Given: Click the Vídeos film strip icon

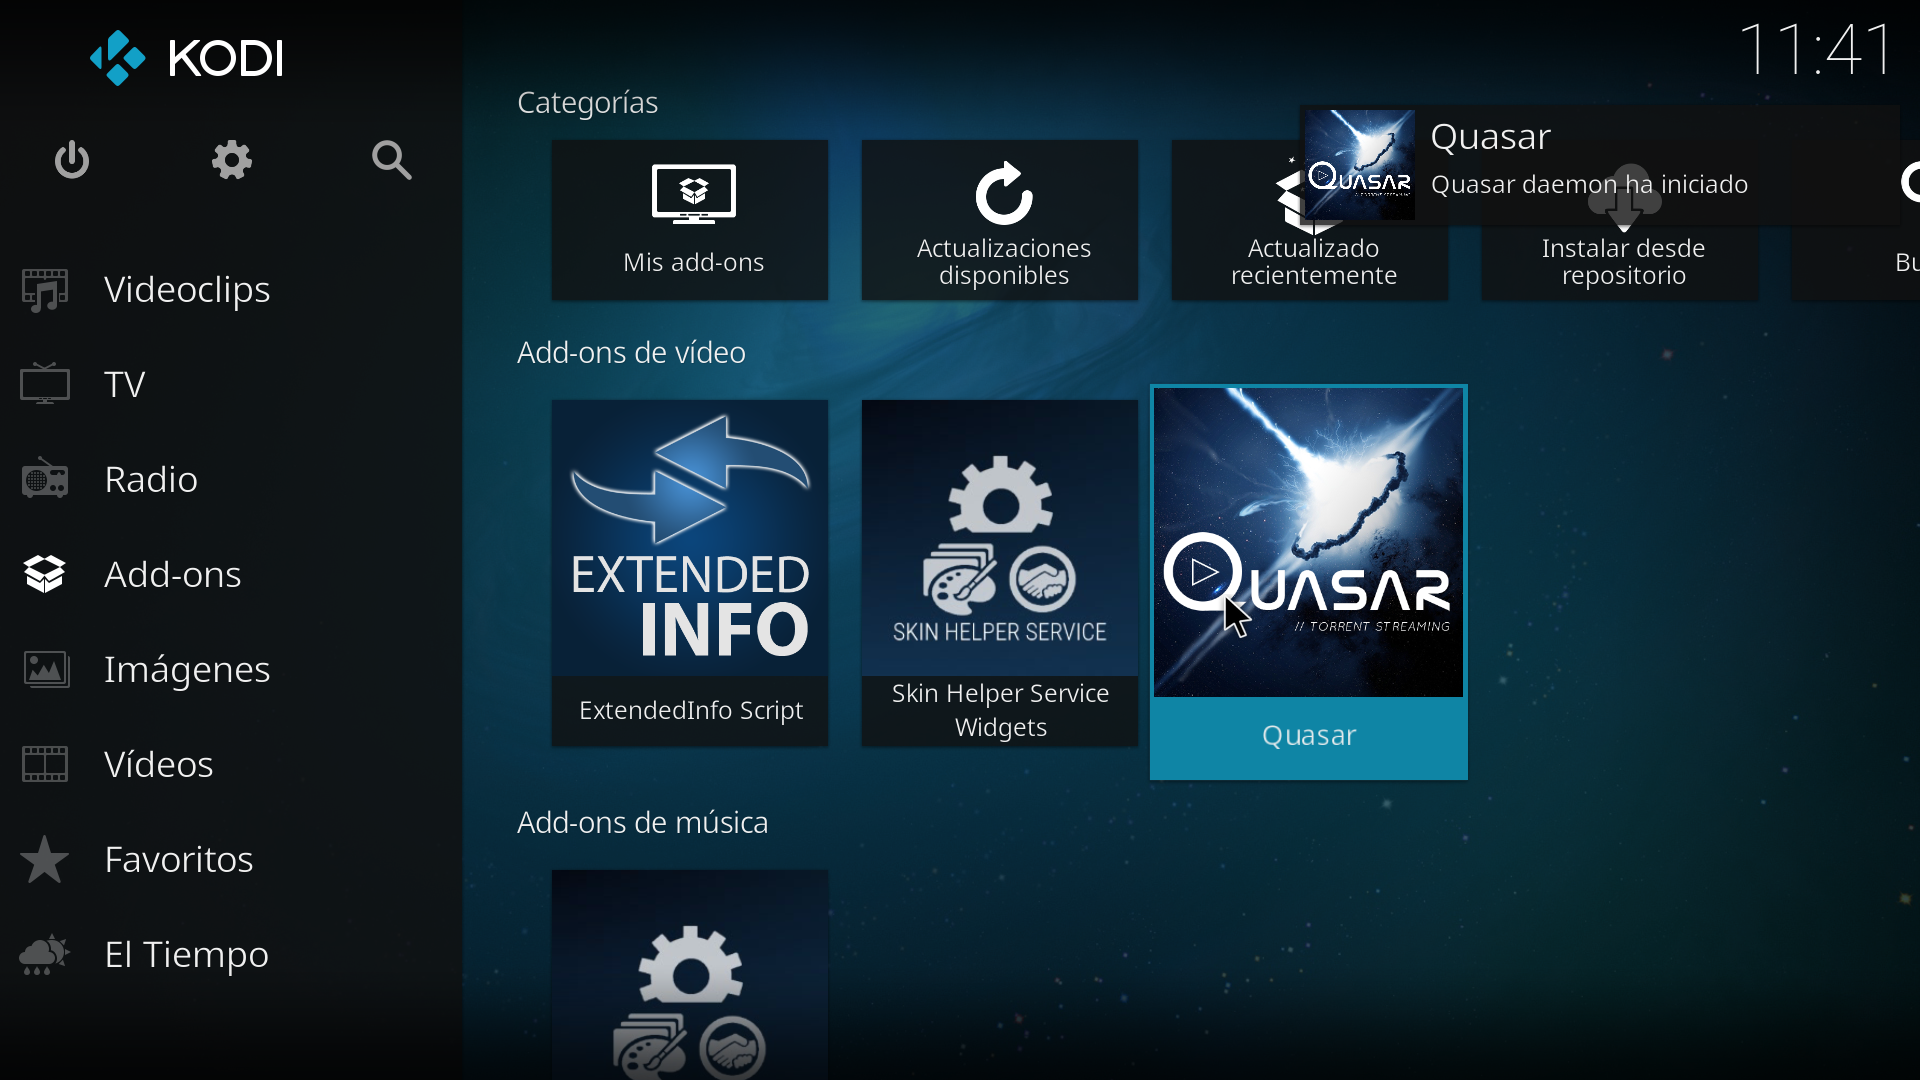Looking at the screenshot, I should pos(45,764).
